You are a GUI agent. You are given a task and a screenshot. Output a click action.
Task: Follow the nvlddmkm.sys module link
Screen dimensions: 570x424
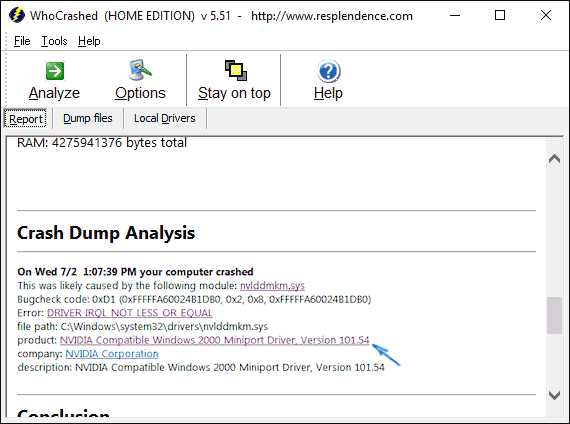click(x=272, y=286)
